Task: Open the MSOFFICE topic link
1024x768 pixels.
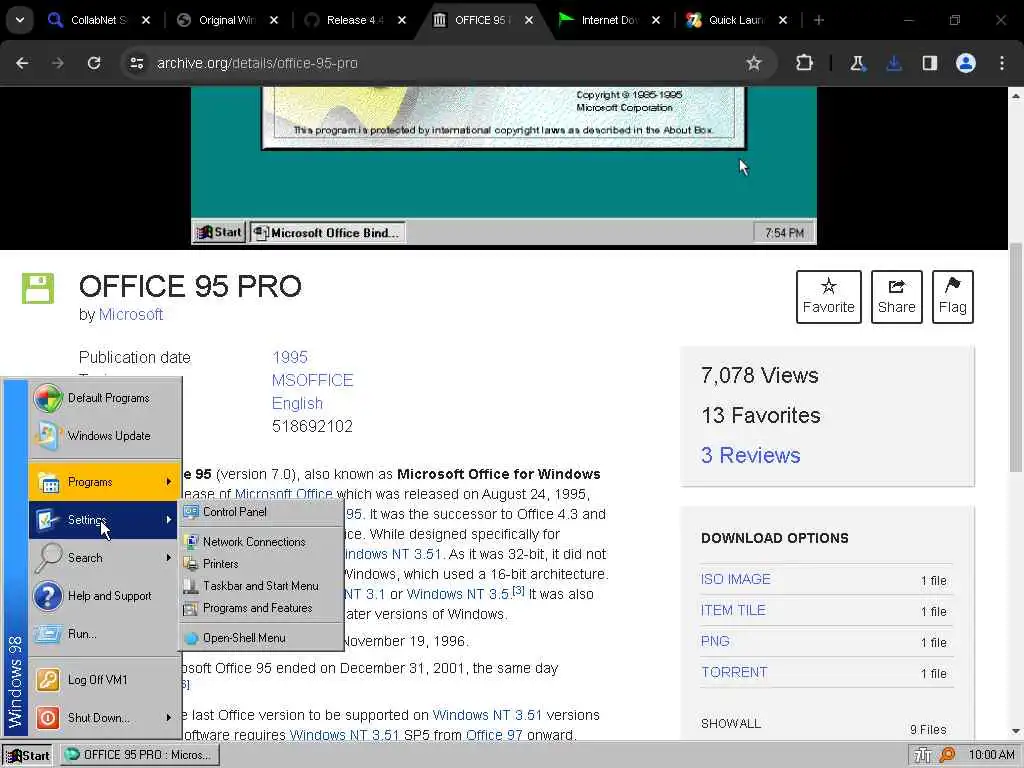Action: pyautogui.click(x=312, y=380)
